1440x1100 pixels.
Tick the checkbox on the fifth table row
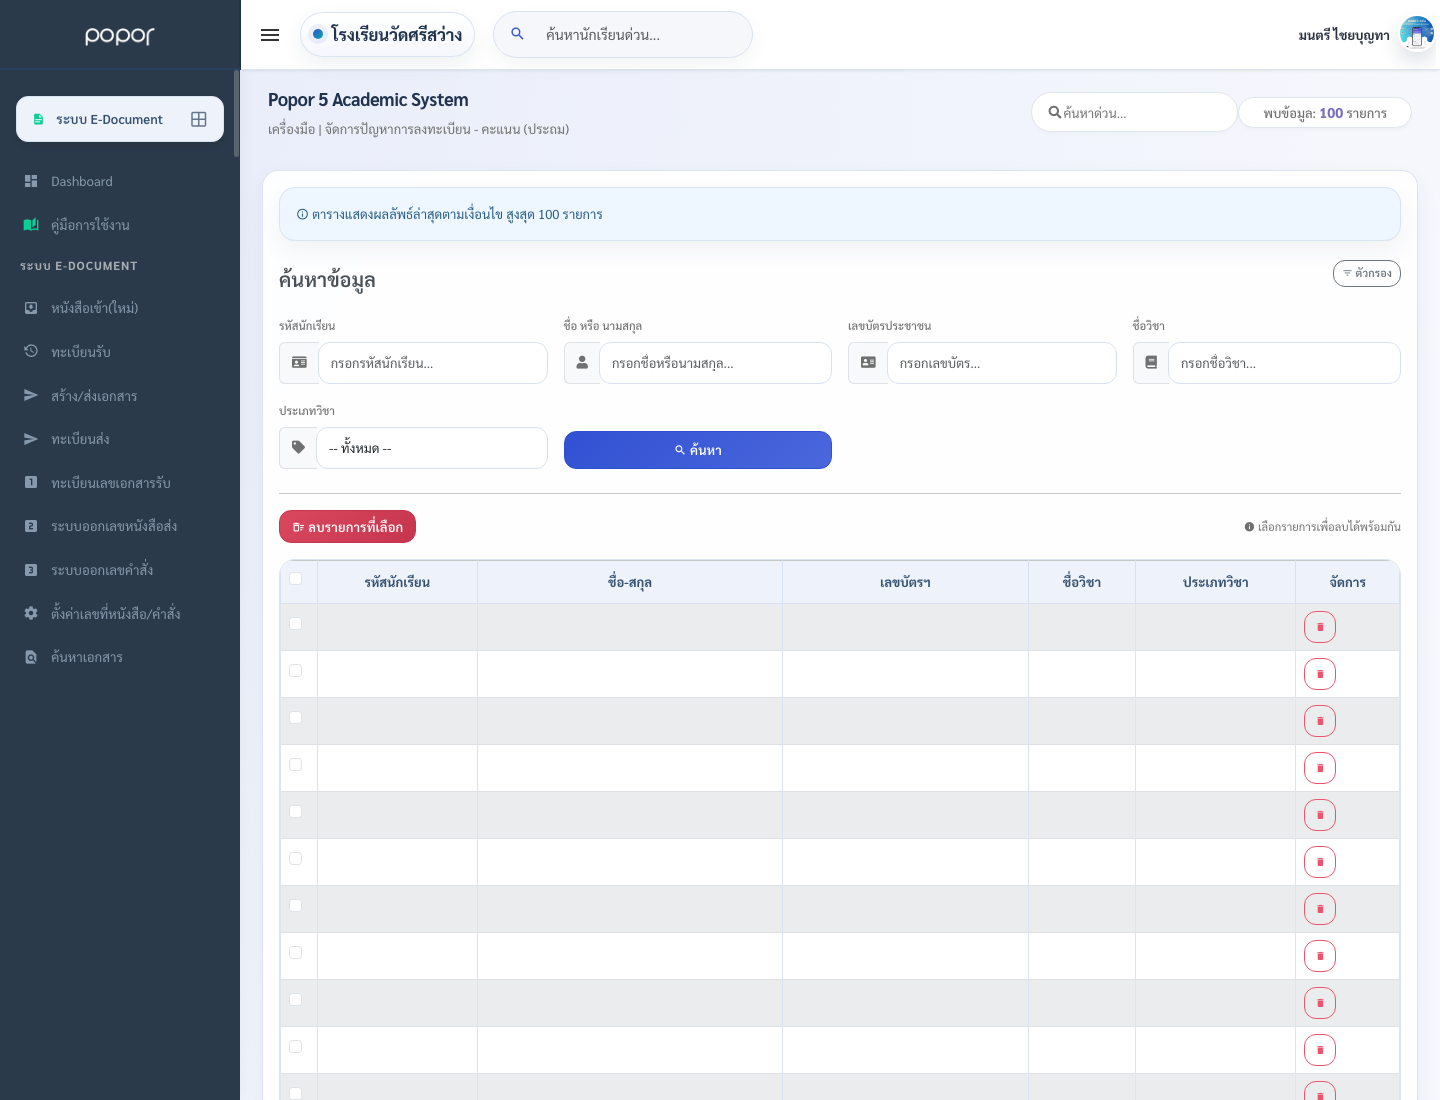click(x=295, y=811)
